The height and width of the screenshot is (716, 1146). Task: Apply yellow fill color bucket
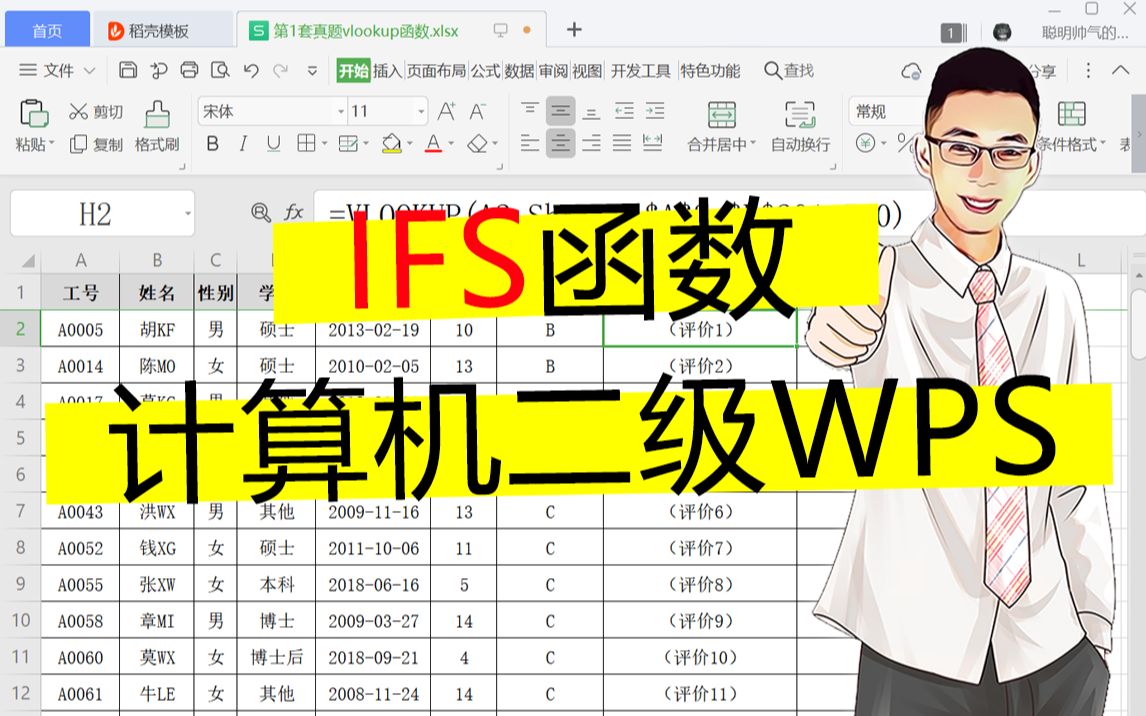point(391,143)
